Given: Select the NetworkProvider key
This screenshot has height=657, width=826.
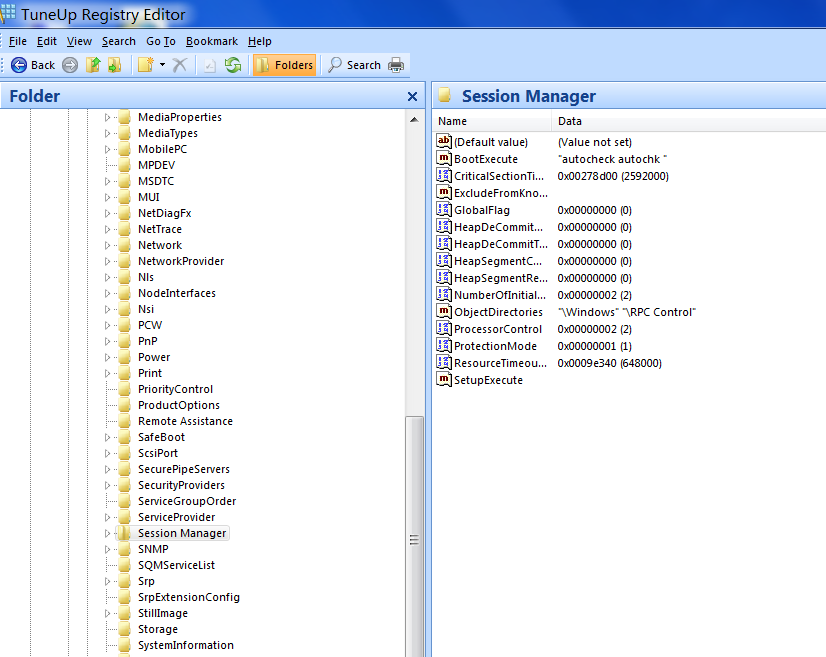Looking at the screenshot, I should point(181,261).
